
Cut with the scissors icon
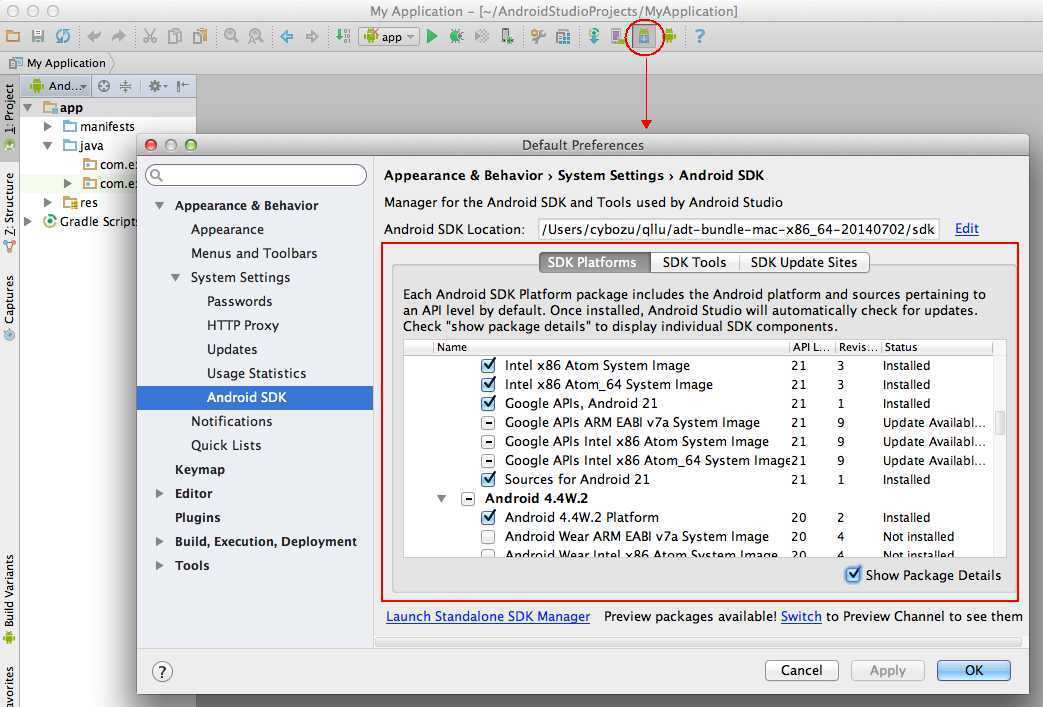150,37
